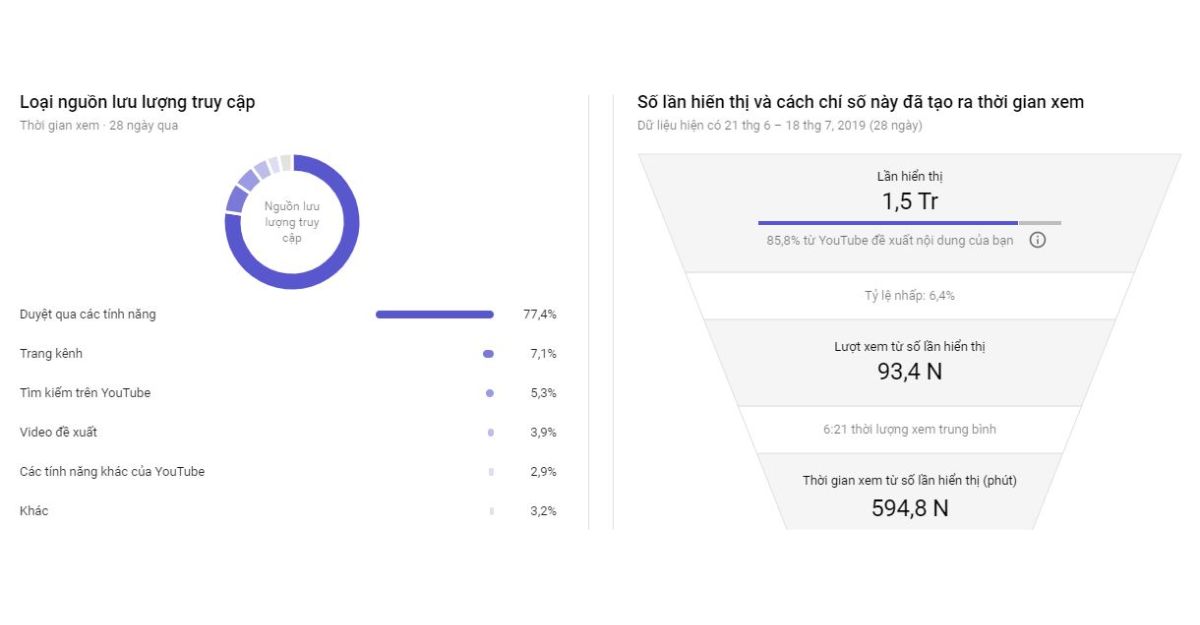Click 'Thời gian xem từ số lần hiển thị (phút)'
The width and height of the screenshot is (1200, 625).
tap(910, 481)
